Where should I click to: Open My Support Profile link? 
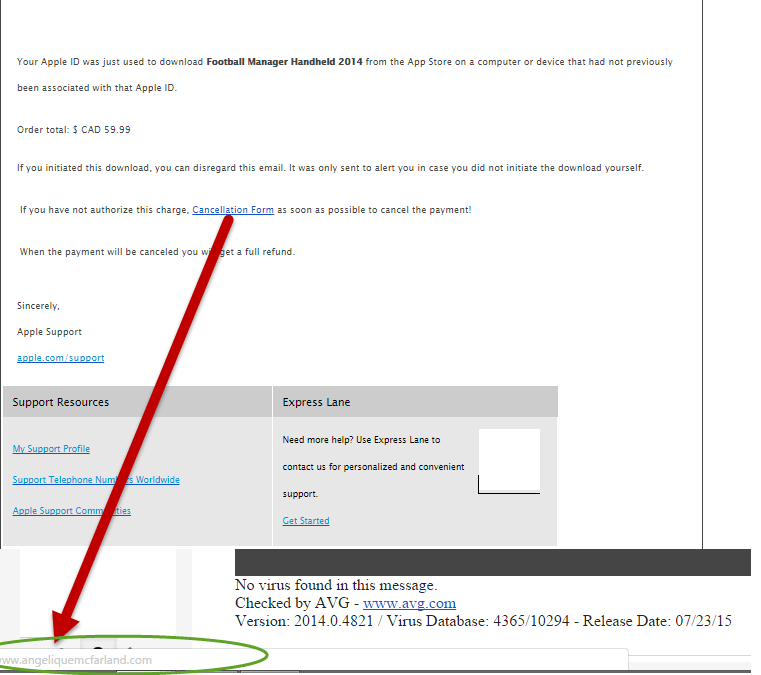(51, 449)
